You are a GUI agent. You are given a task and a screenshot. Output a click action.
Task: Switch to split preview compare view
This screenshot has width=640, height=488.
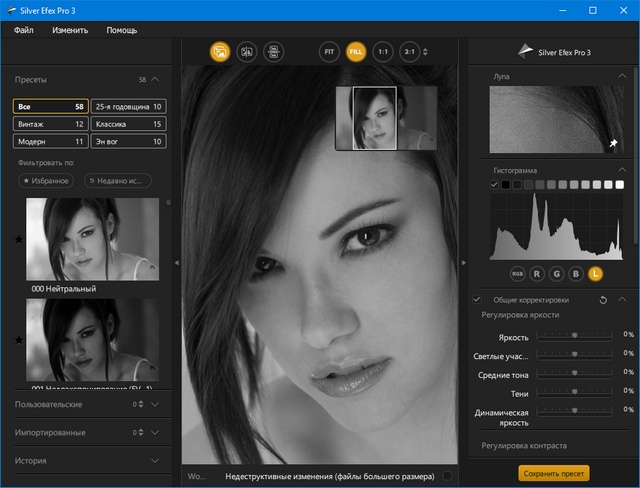pyautogui.click(x=246, y=51)
